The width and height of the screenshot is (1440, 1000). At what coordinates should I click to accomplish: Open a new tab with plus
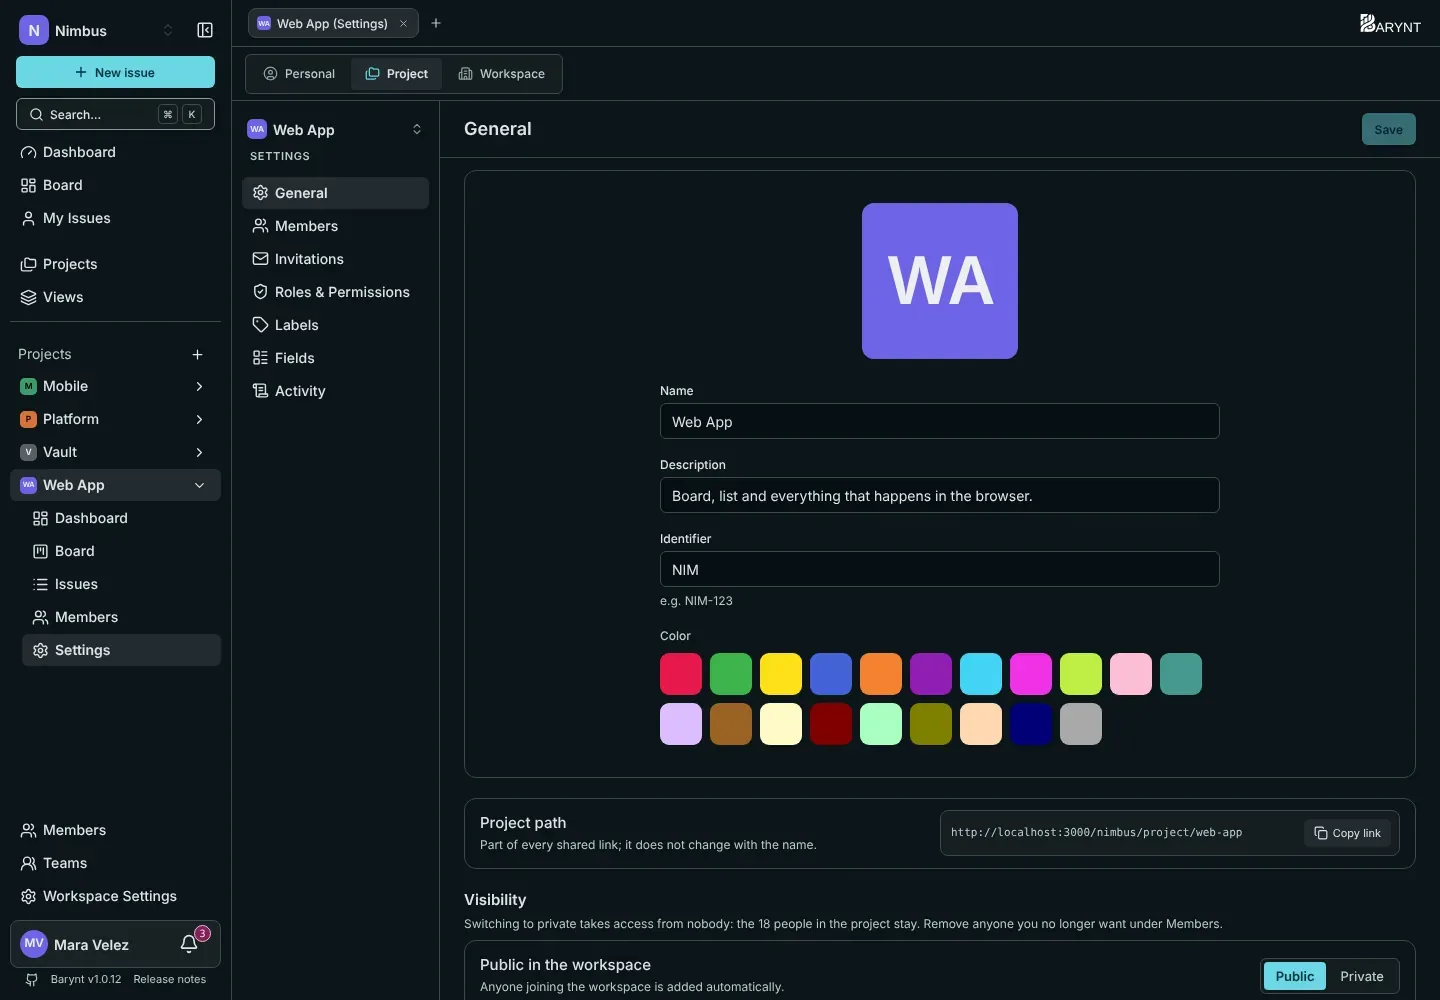436,23
